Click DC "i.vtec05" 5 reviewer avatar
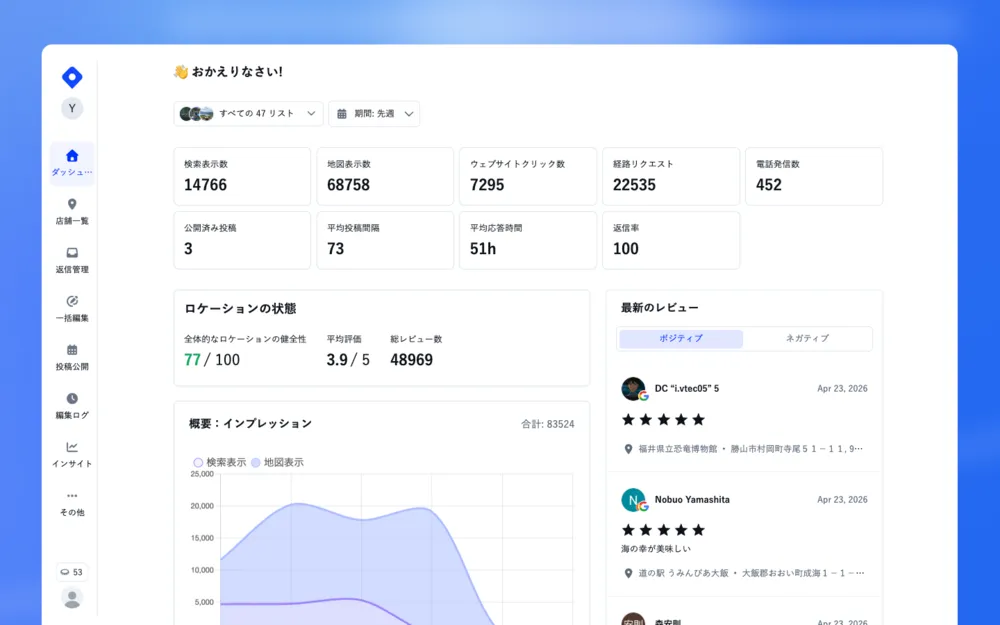This screenshot has height=625, width=1000. tap(633, 388)
